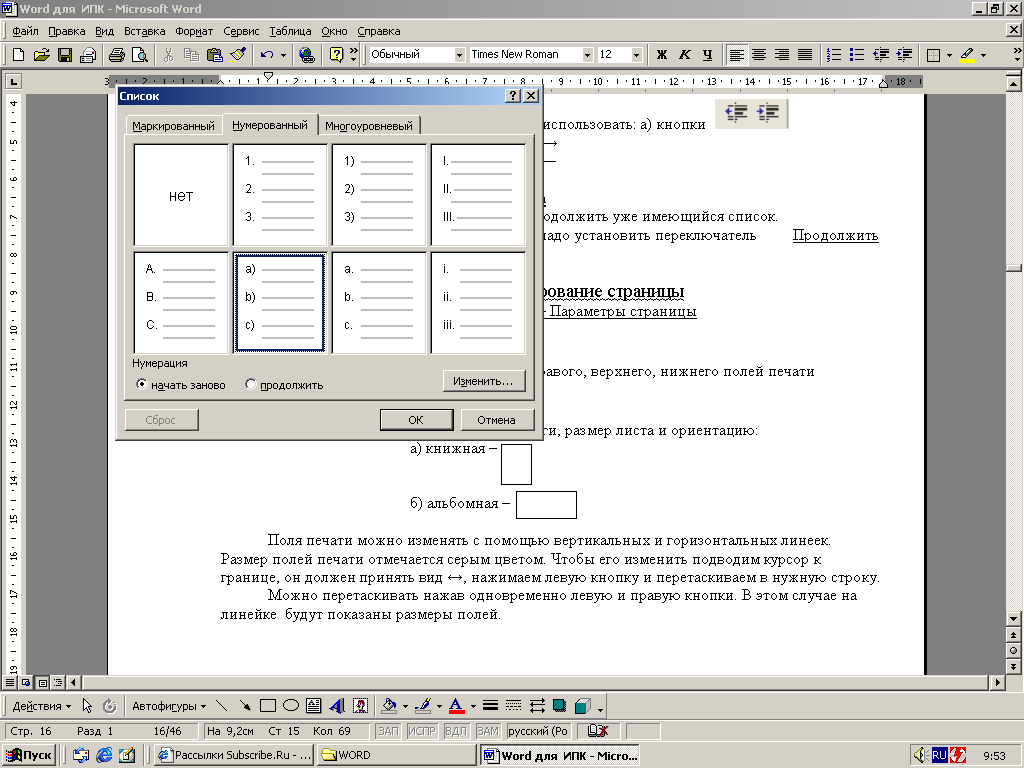Image resolution: width=1024 pixels, height=768 pixels.
Task: Open the font size dropdown arrow
Action: [636, 55]
